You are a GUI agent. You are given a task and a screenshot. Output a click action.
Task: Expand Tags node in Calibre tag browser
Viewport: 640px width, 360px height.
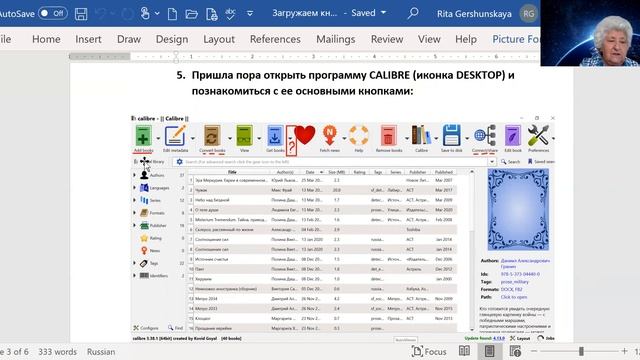[x=134, y=263]
